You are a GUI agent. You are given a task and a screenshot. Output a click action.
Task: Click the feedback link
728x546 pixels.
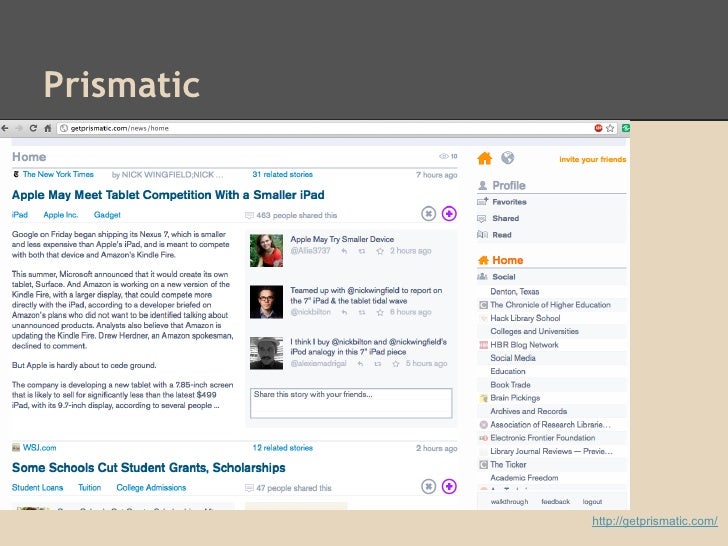(555, 502)
